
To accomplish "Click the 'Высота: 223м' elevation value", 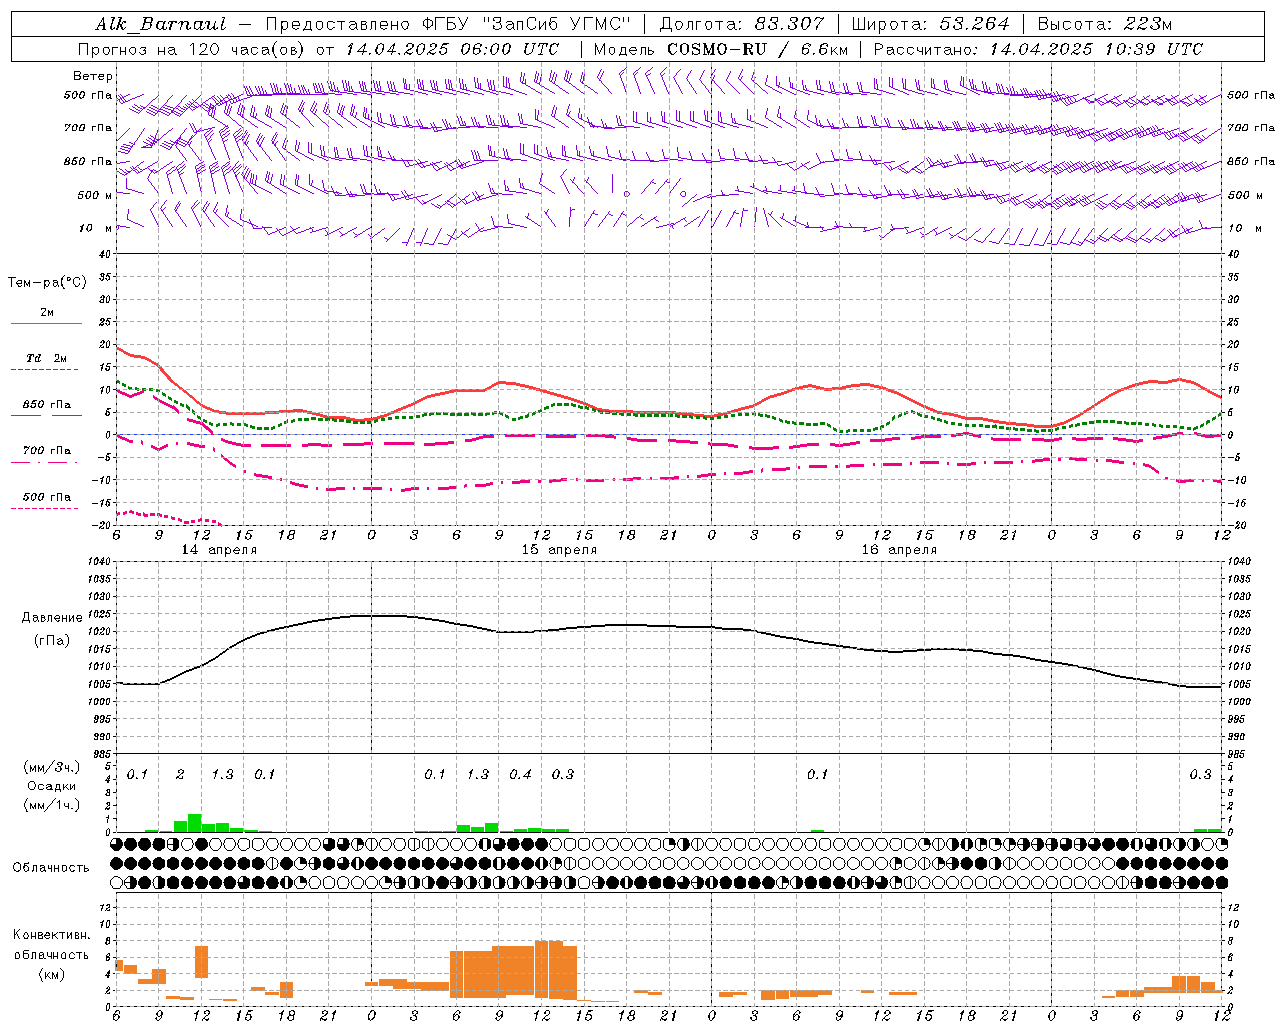I will (x=1105, y=24).
